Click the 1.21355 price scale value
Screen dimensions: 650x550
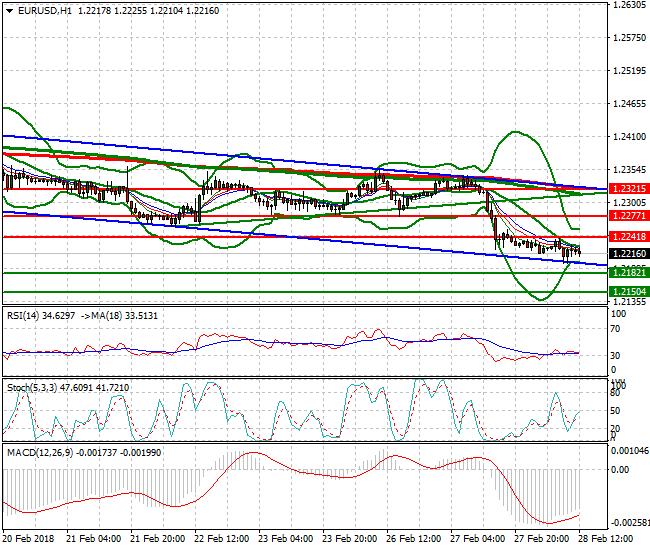[629, 302]
